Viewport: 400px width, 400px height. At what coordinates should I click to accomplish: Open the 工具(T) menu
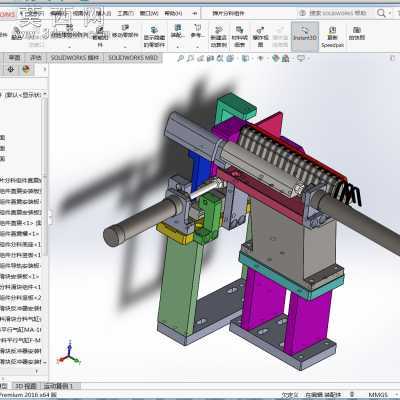(x=125, y=13)
